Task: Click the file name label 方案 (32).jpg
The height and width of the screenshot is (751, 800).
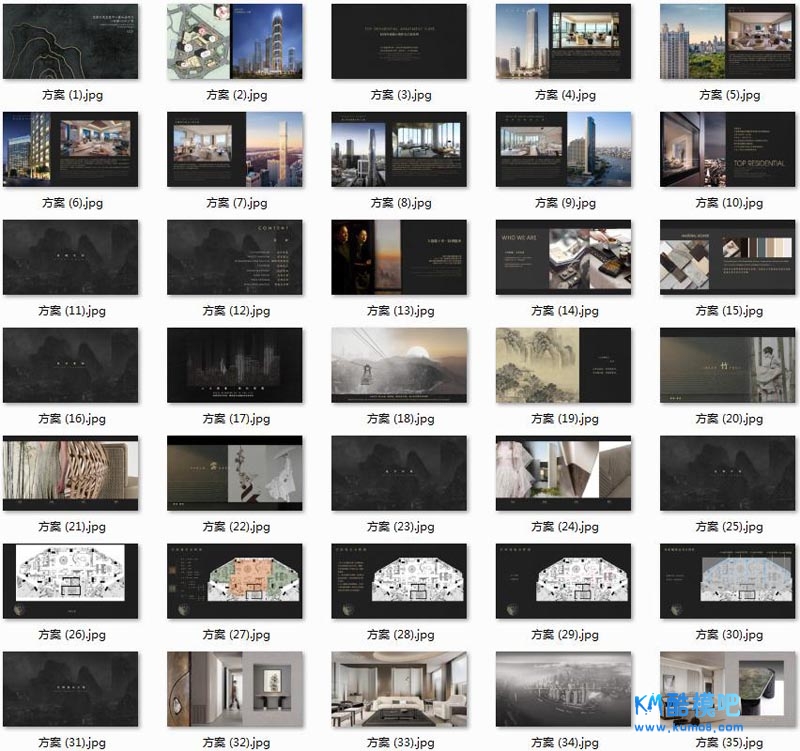Action: tap(236, 743)
